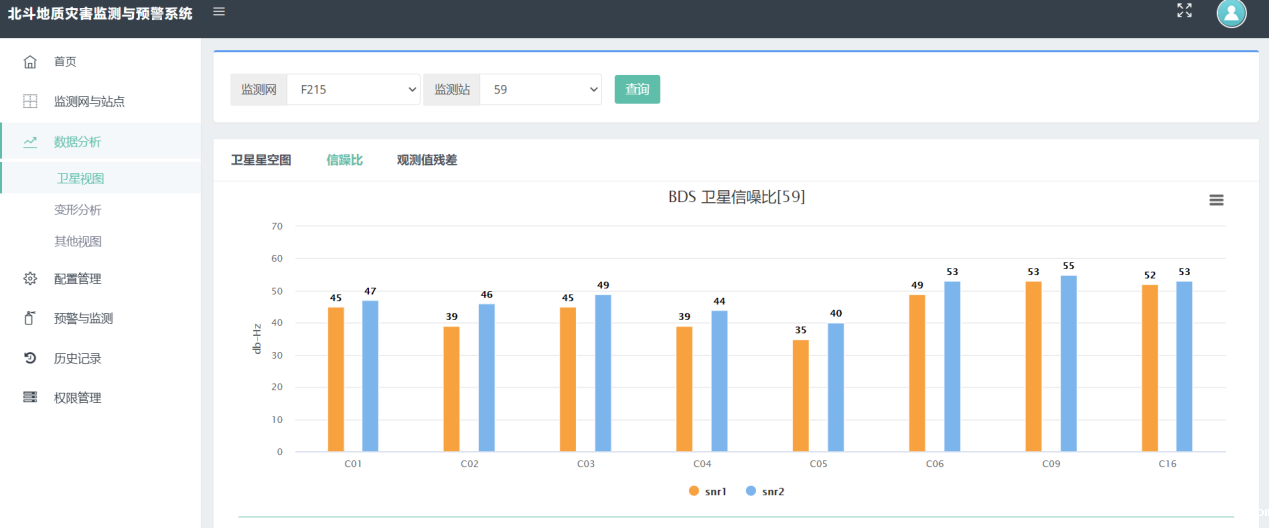
Task: Click the 配置管理 gear icon
Action: 30,279
